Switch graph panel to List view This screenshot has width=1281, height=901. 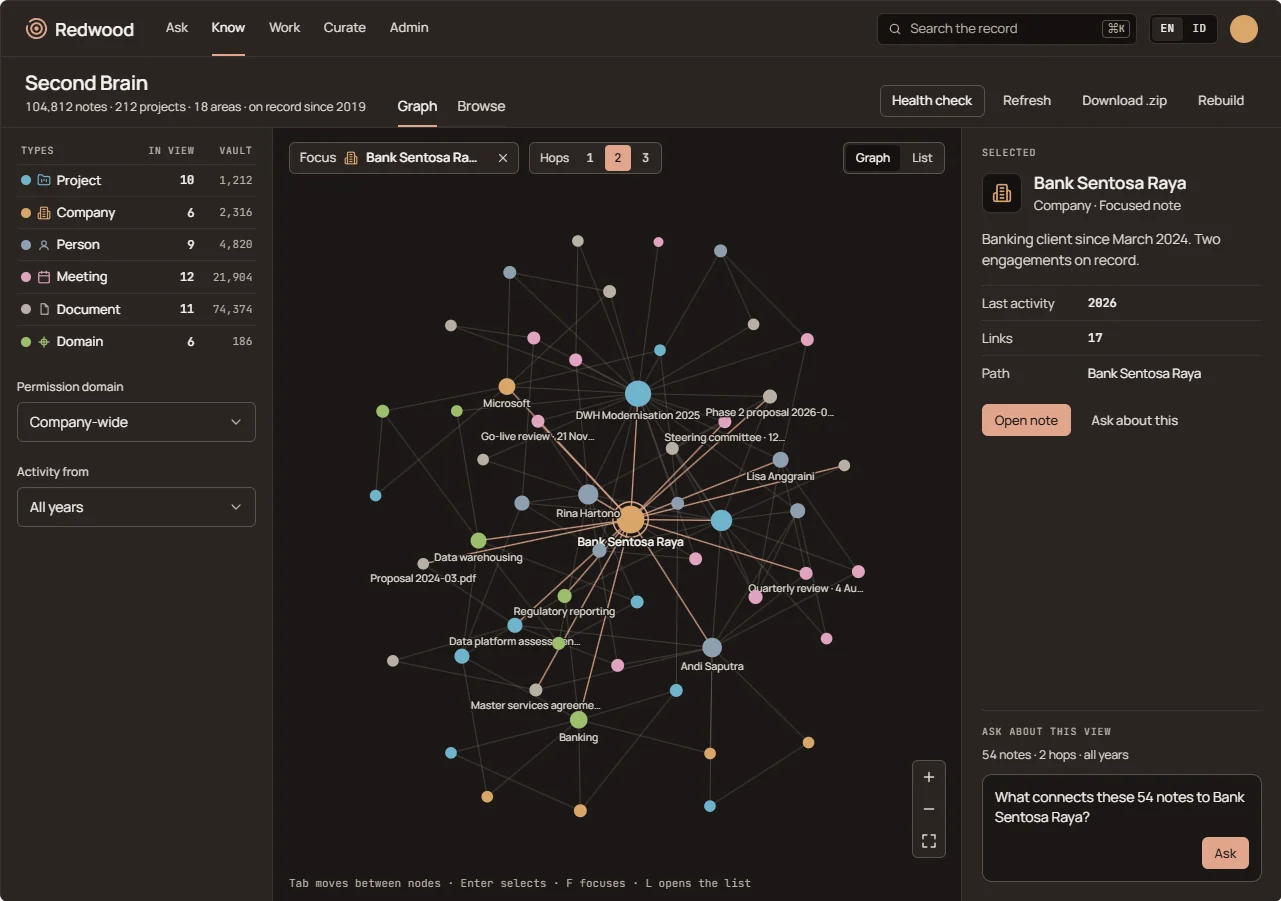pos(922,158)
